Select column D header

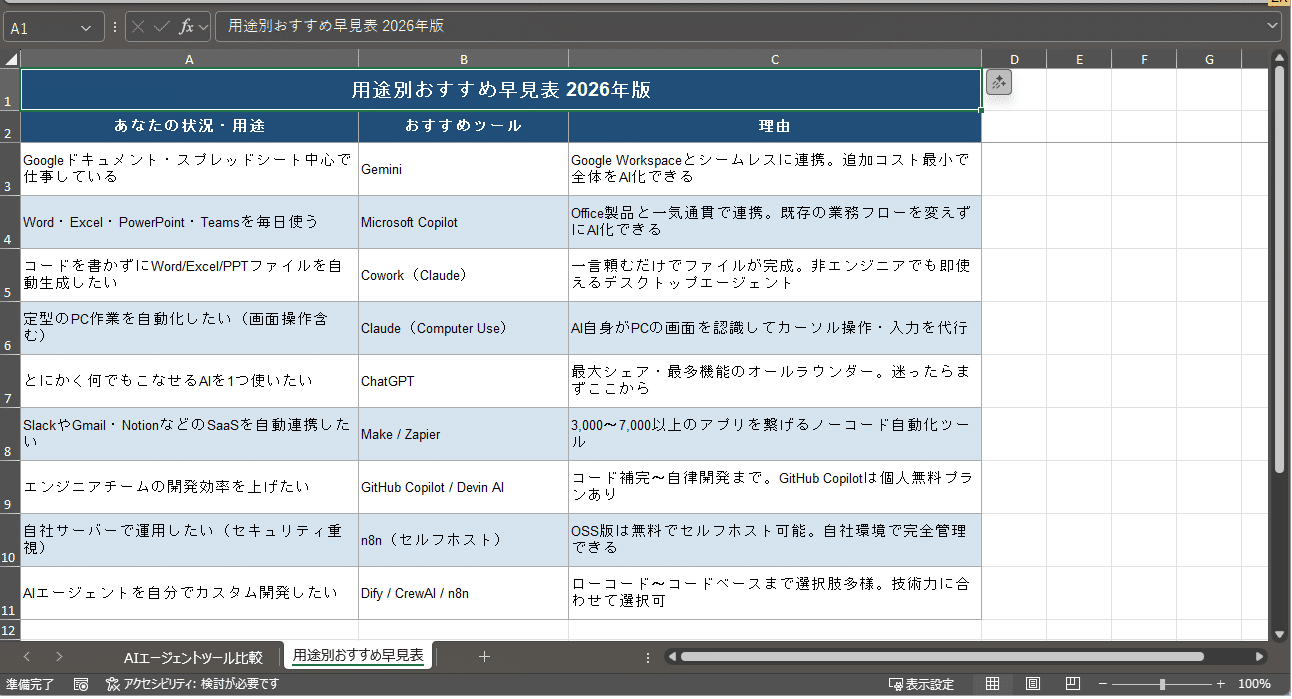point(1014,59)
